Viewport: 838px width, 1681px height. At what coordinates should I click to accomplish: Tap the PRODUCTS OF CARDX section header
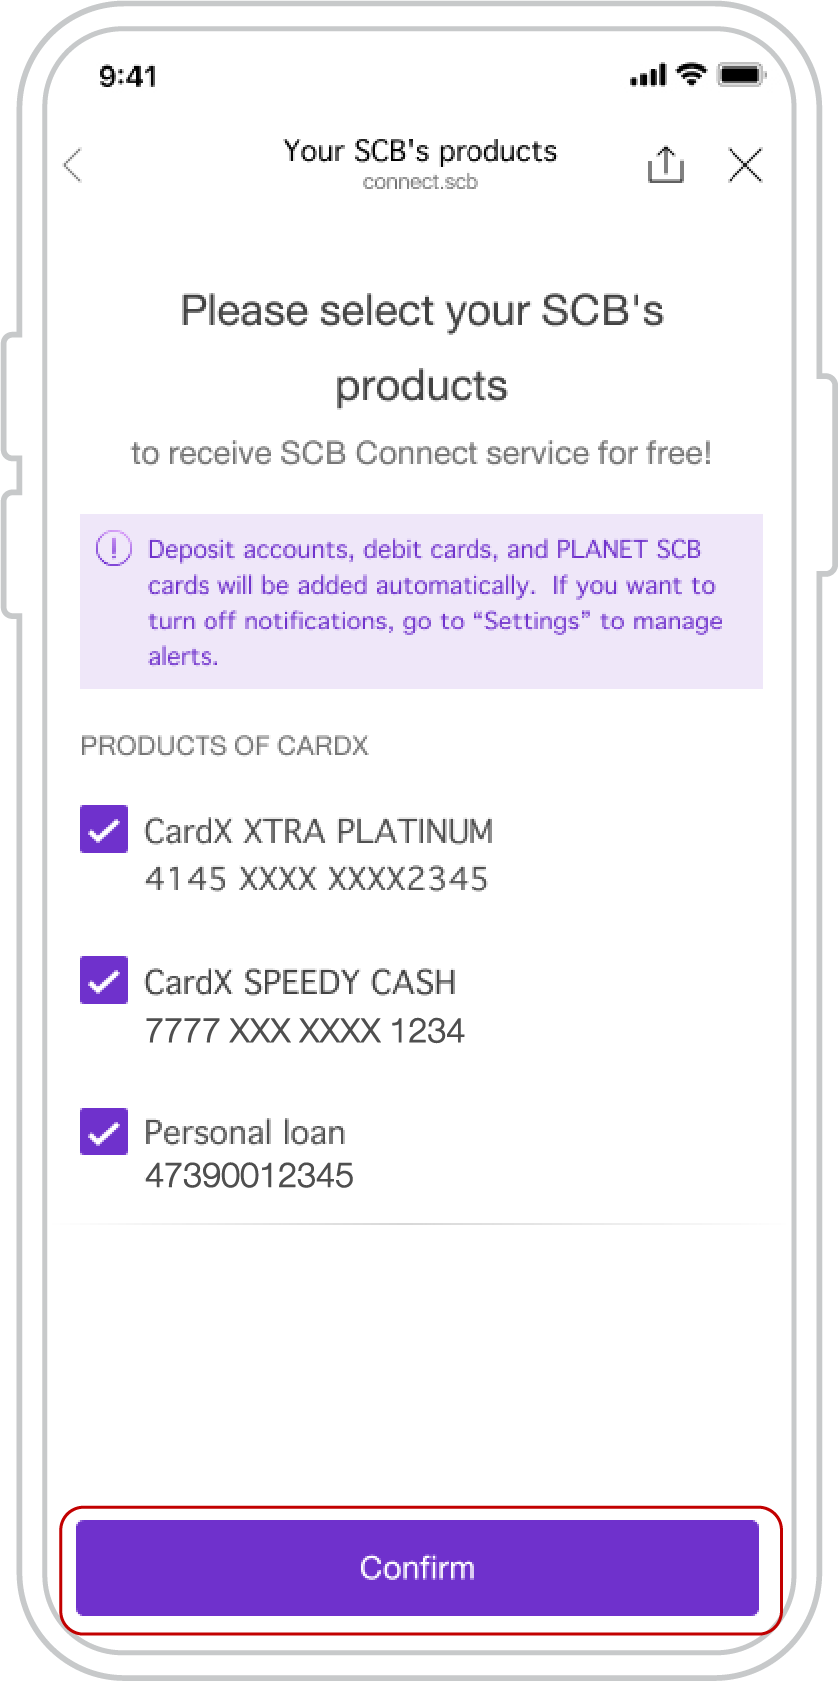tap(224, 746)
